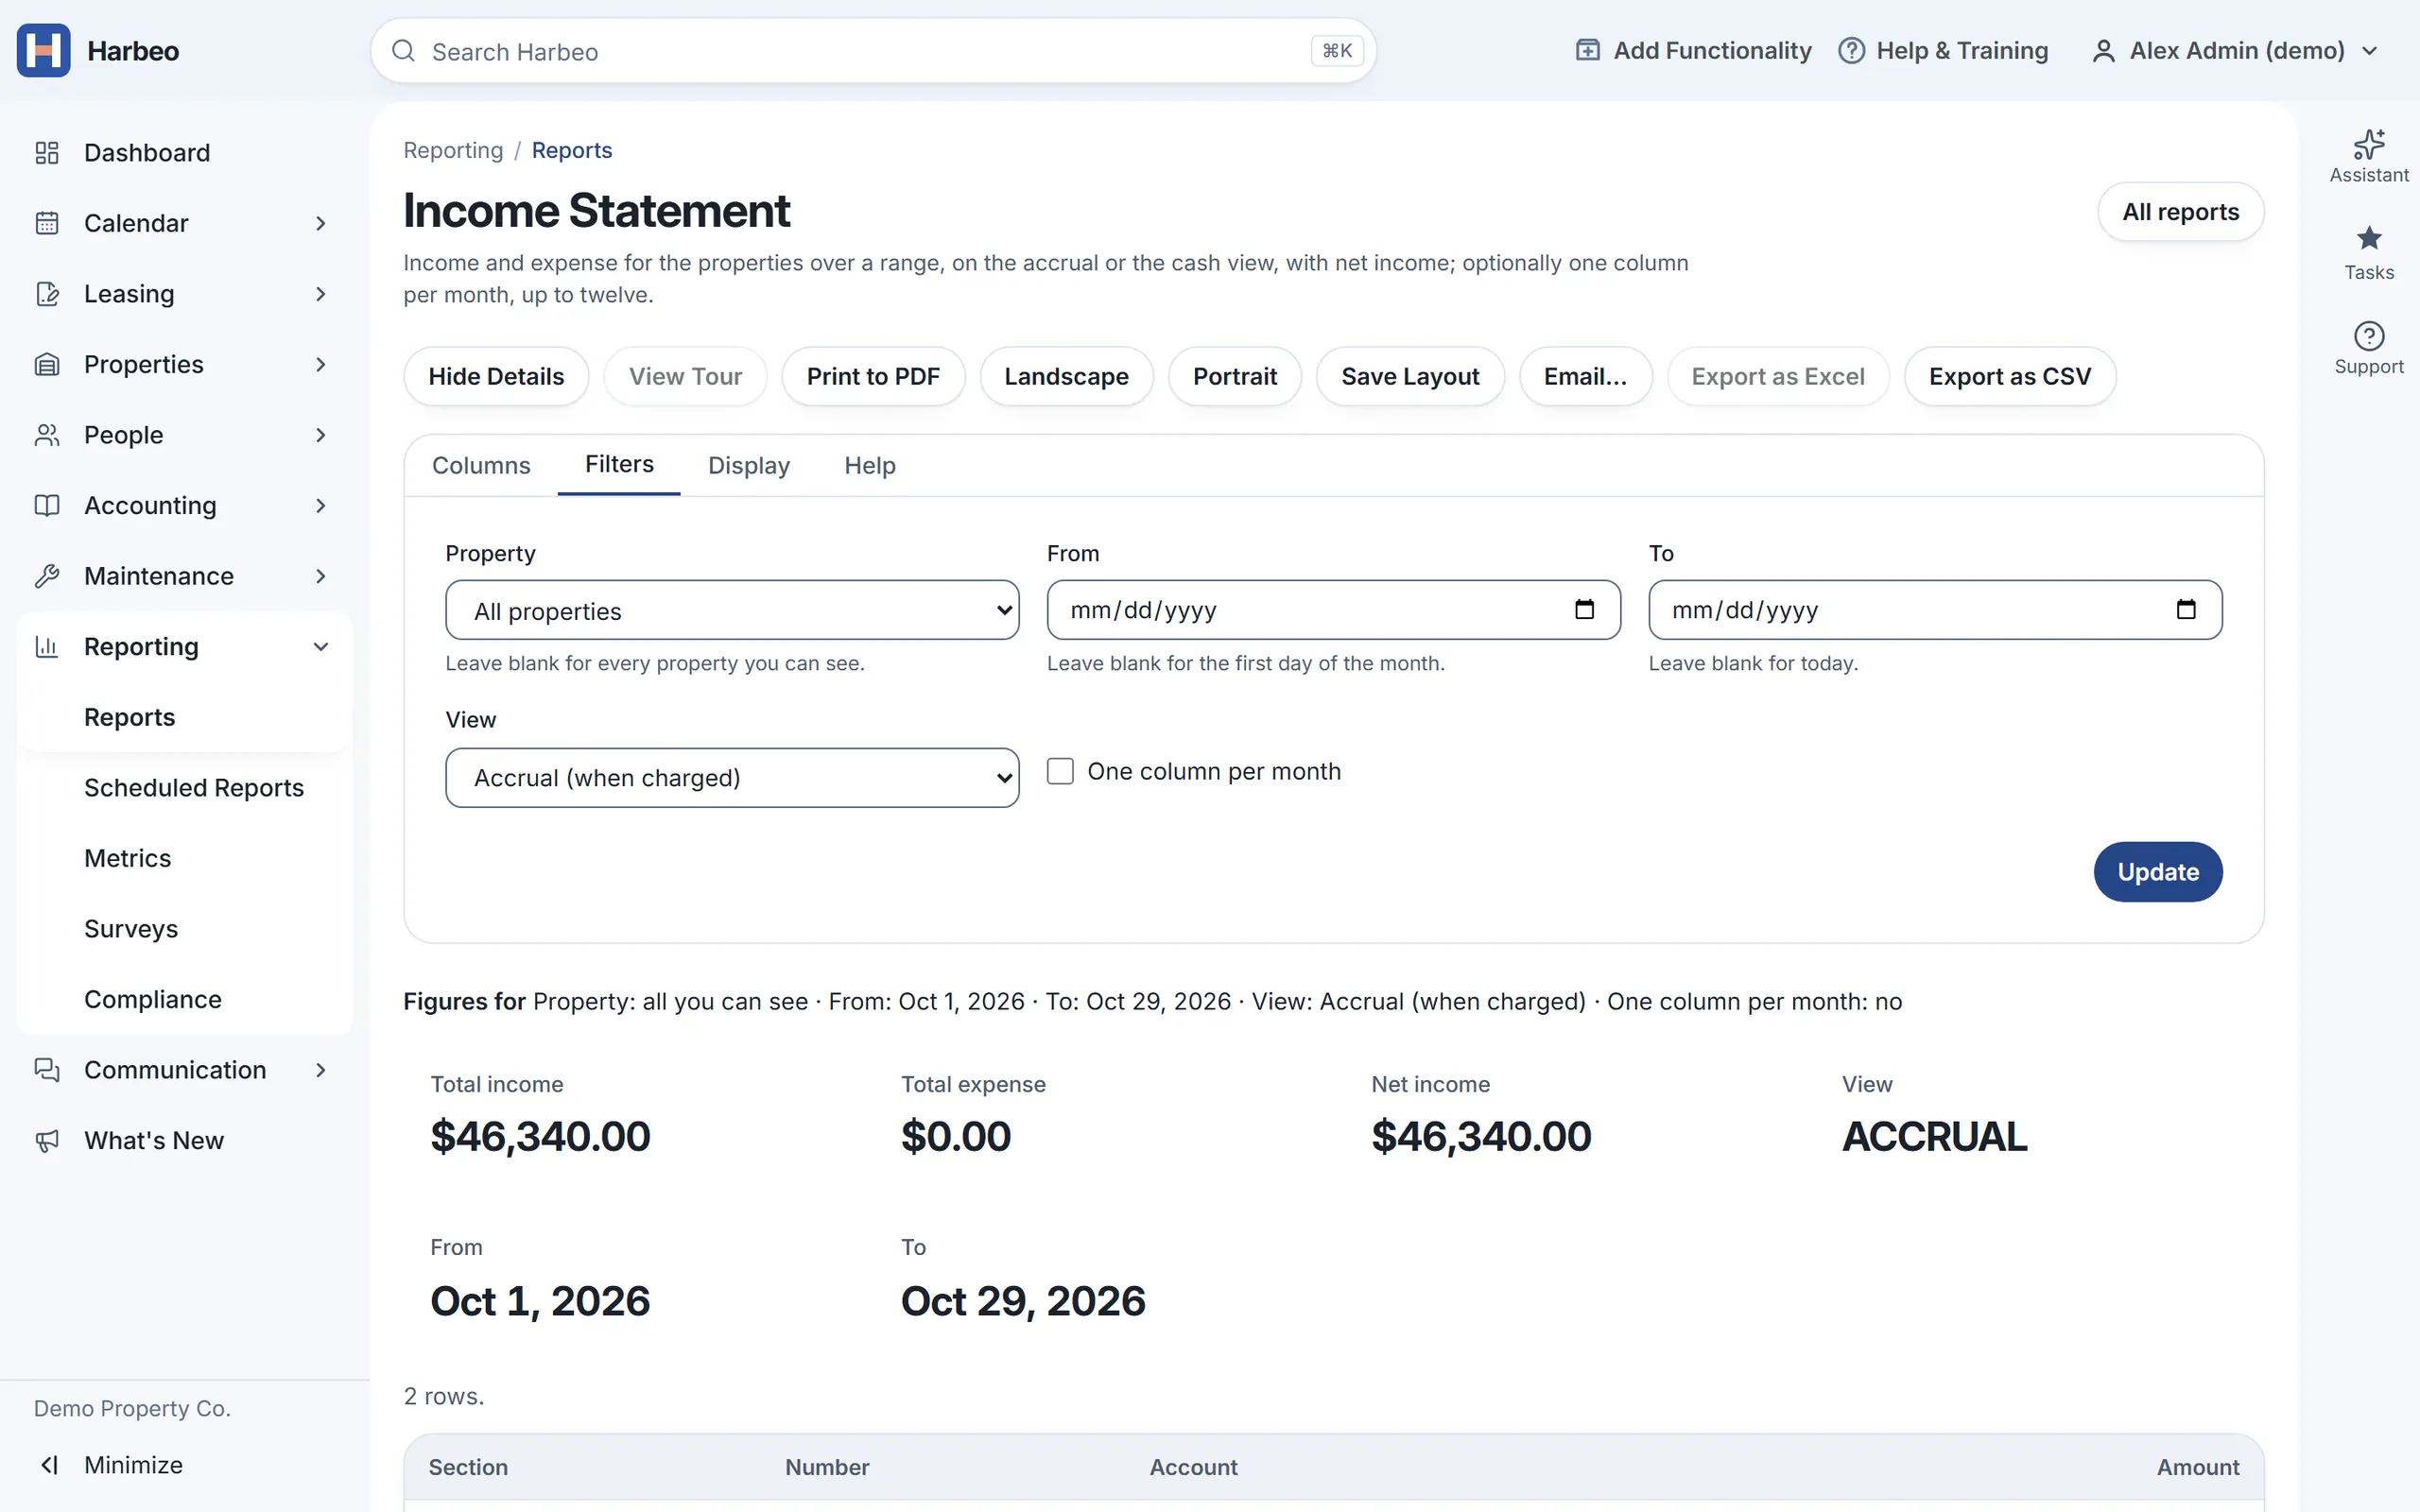Viewport: 2420px width, 1512px height.
Task: Click the Calendar sidebar icon
Action: (47, 223)
